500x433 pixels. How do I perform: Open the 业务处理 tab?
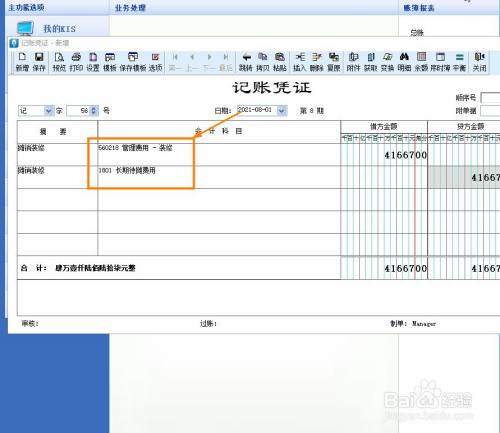pyautogui.click(x=130, y=8)
